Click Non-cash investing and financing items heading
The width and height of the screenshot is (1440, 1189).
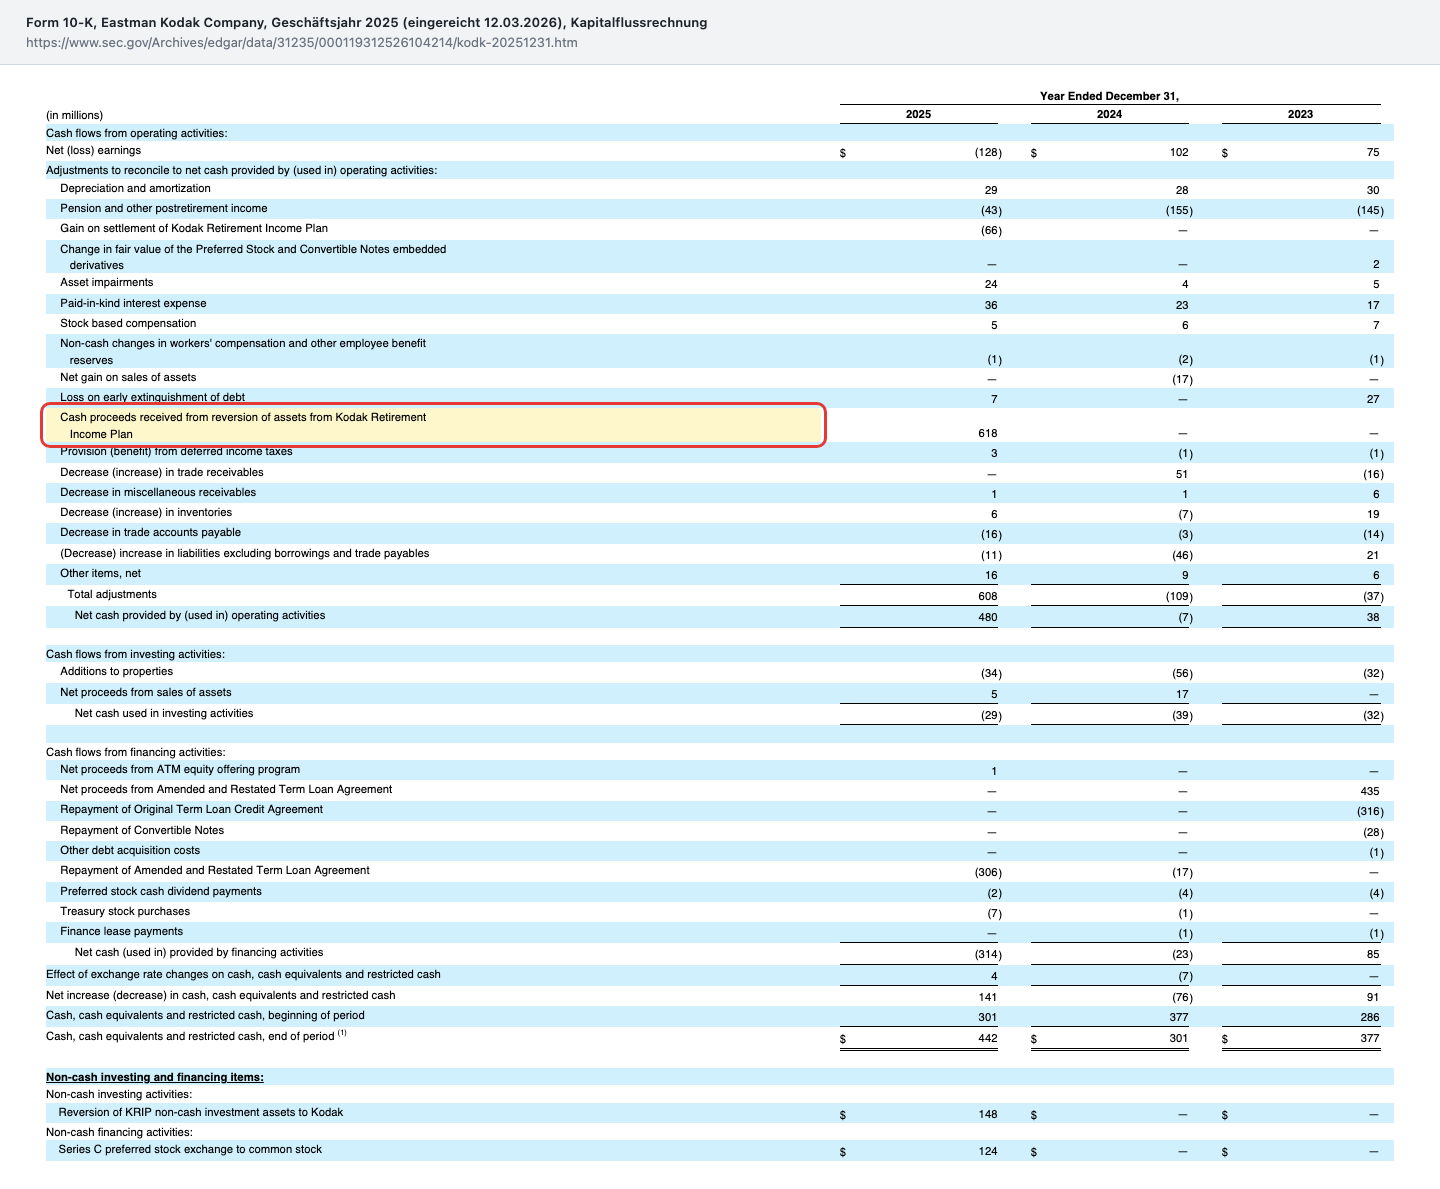[155, 1077]
